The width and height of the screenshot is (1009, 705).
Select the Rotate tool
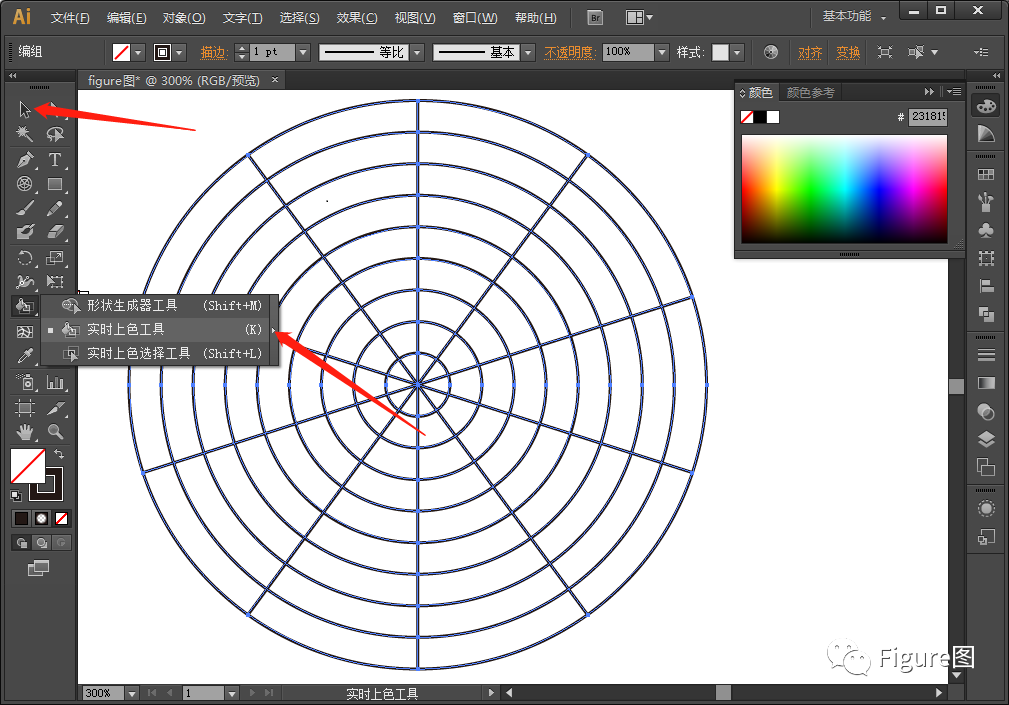(x=24, y=258)
